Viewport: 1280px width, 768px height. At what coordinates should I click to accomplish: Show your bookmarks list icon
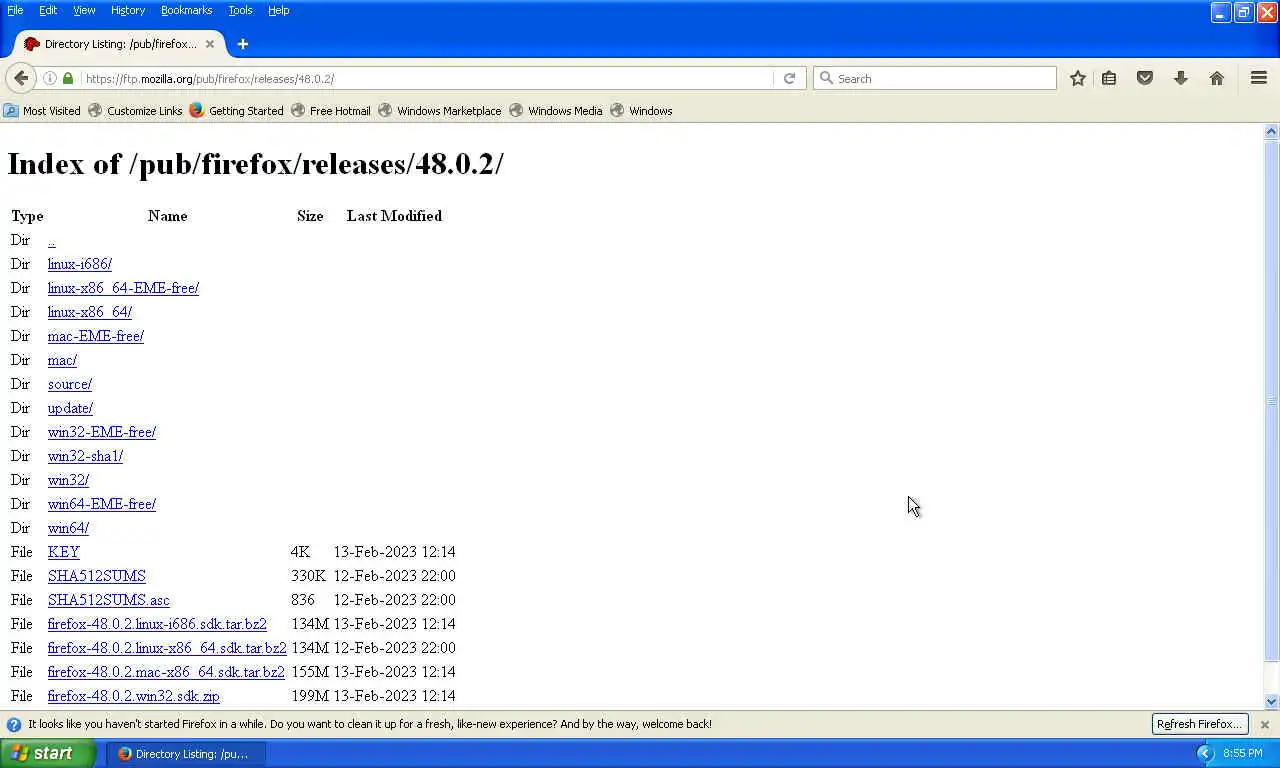1109,78
